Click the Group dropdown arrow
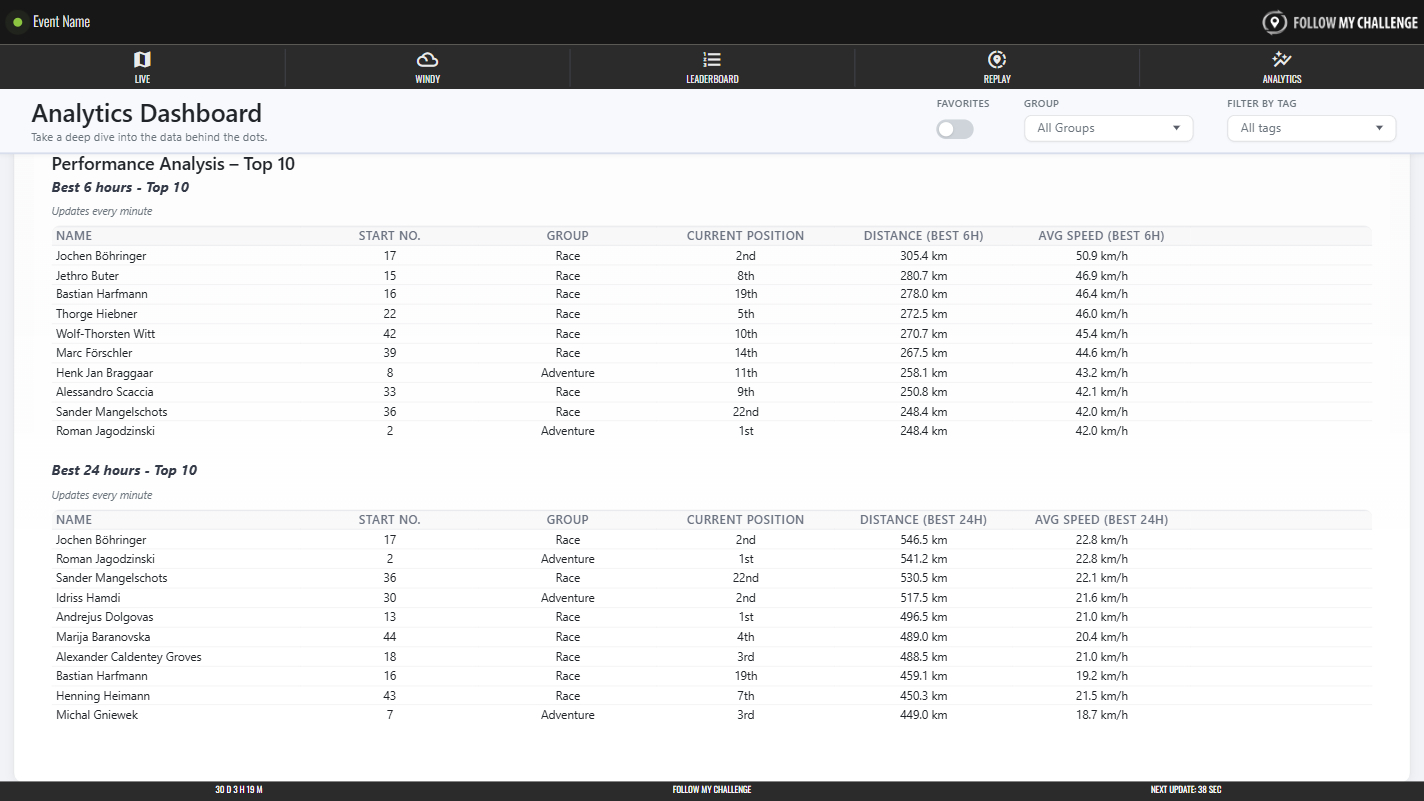1424x801 pixels. pos(1176,128)
